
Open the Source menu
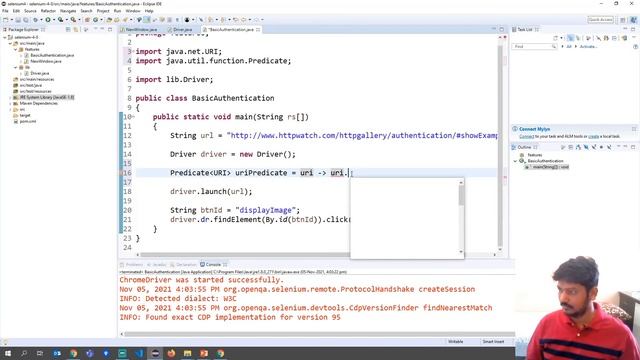(30, 11)
